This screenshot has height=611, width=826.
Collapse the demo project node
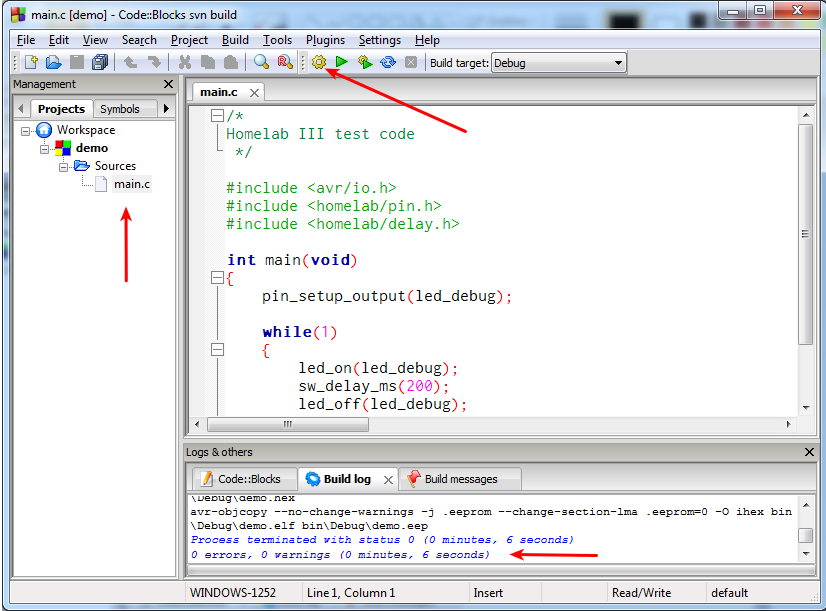pos(43,147)
